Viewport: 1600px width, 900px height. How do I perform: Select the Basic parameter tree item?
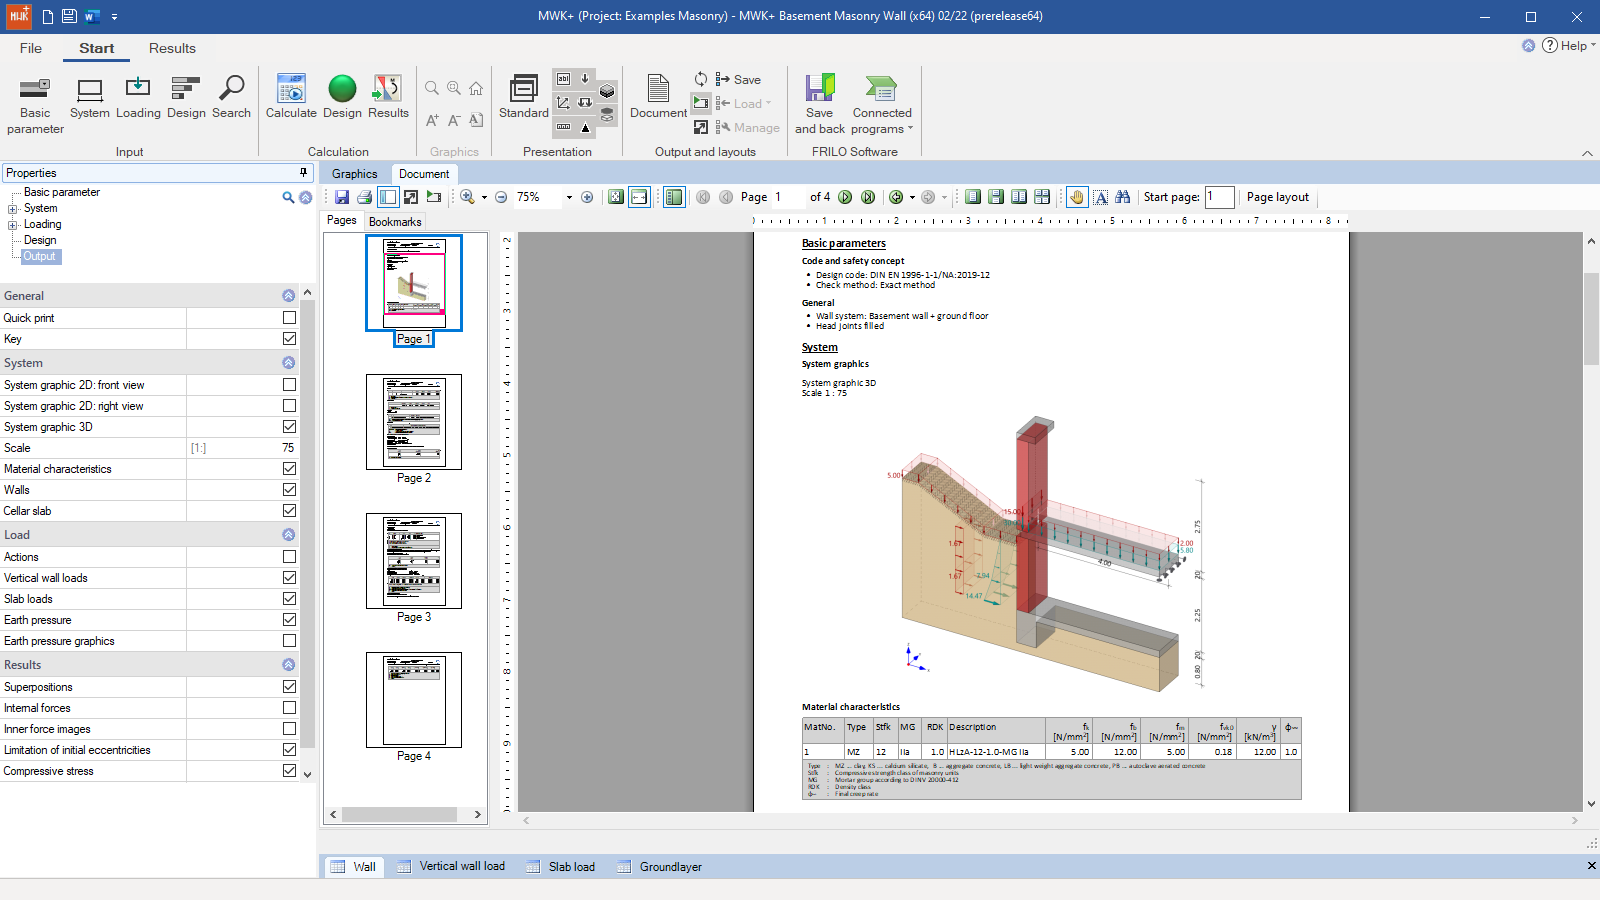(x=62, y=192)
